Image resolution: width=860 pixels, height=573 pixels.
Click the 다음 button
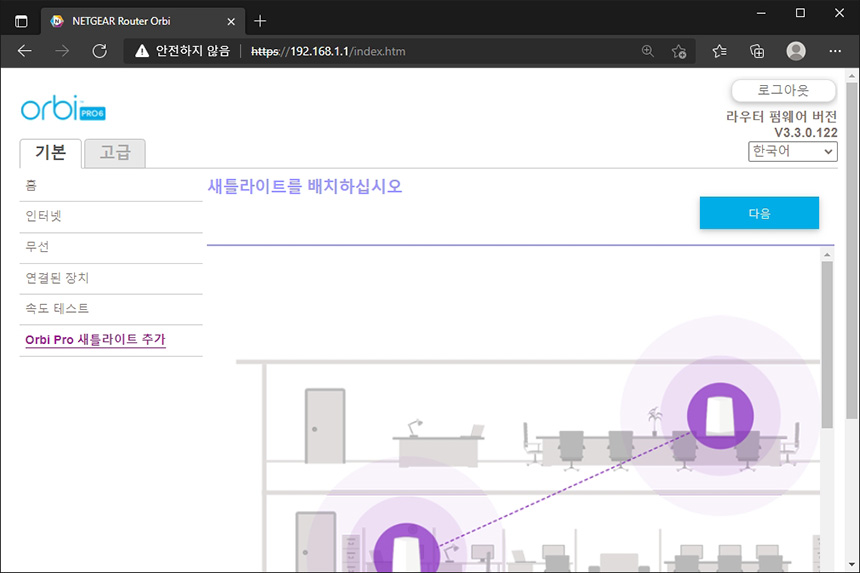[759, 213]
